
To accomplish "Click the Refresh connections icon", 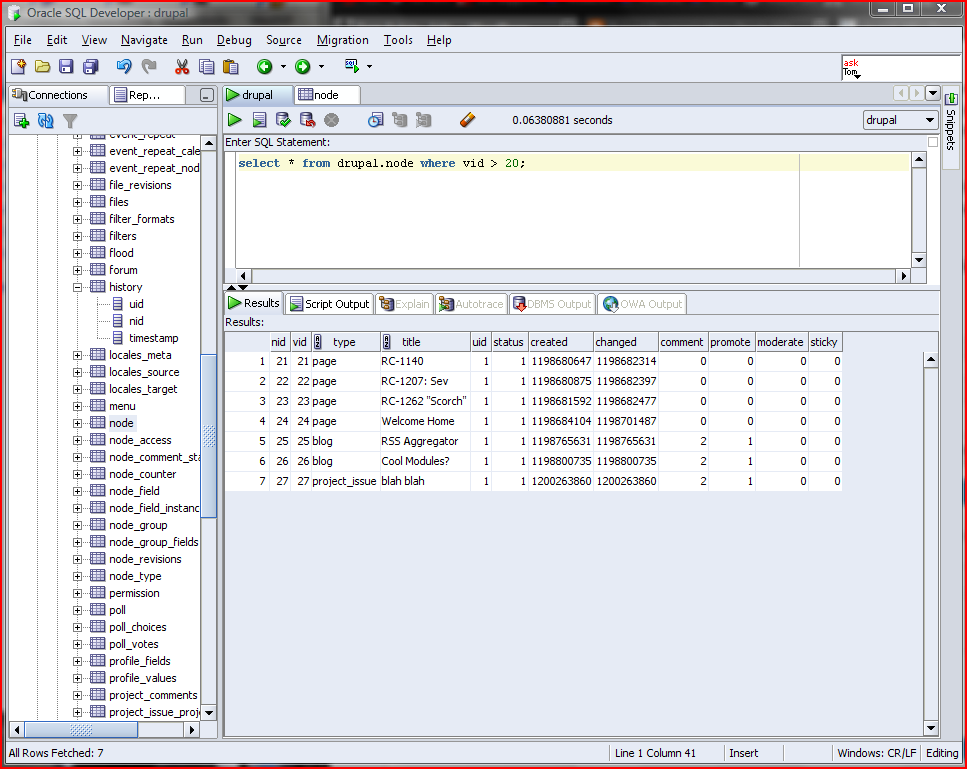I will pyautogui.click(x=46, y=121).
